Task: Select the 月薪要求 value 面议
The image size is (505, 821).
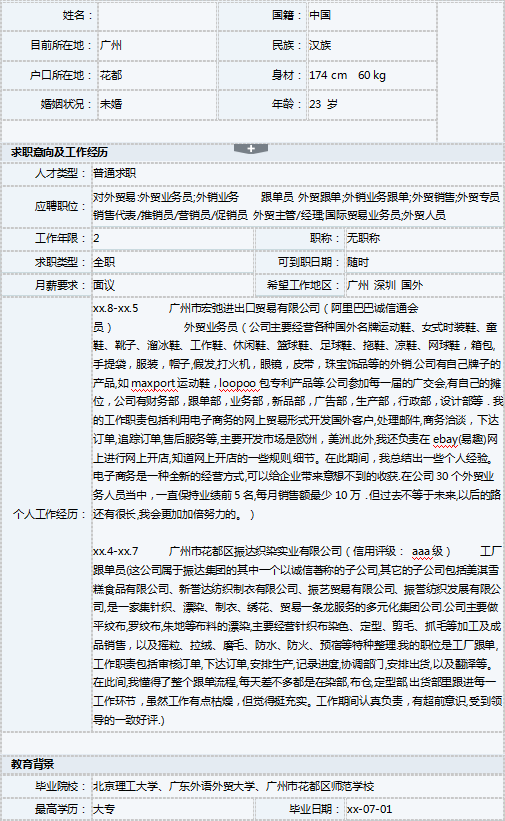Action: (104, 285)
